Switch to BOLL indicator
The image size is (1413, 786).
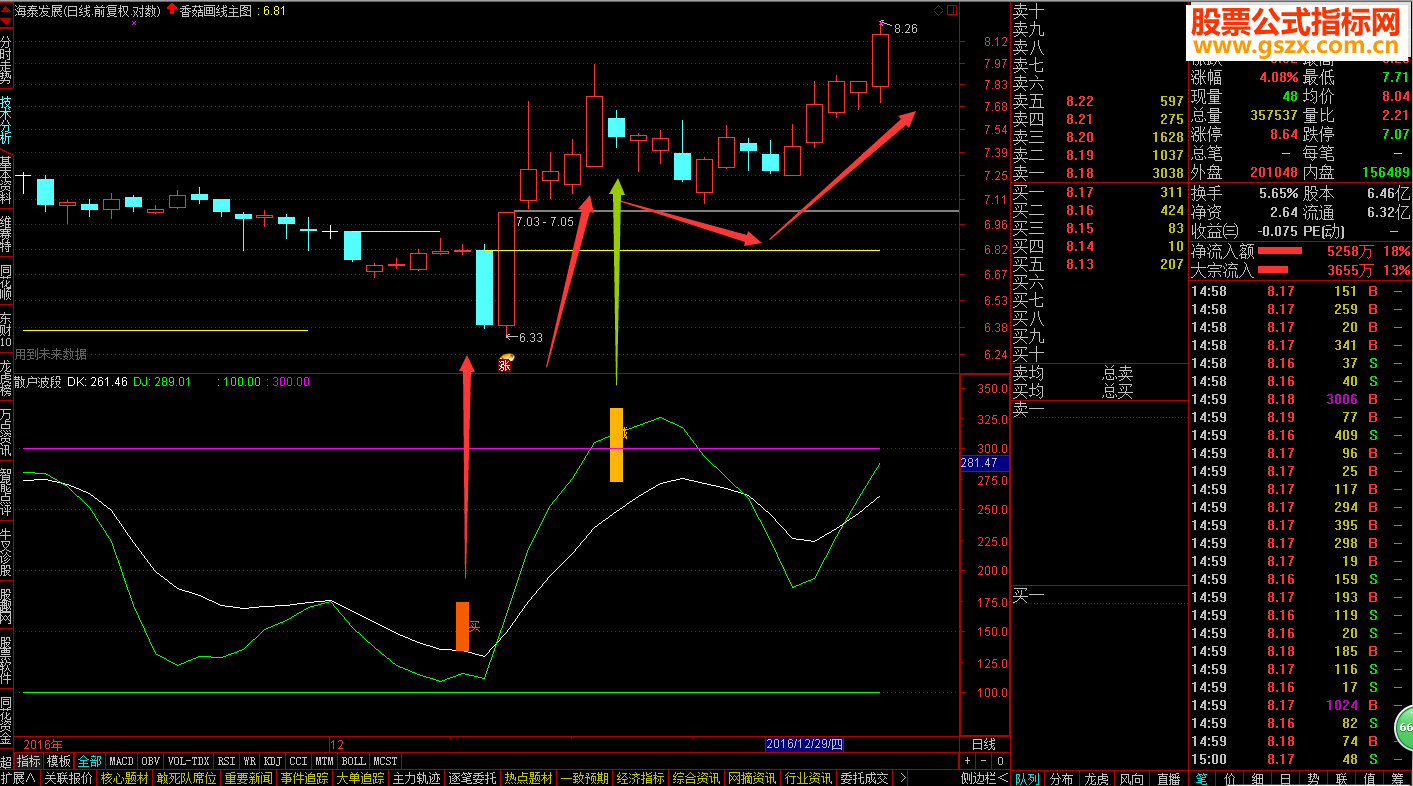353,761
